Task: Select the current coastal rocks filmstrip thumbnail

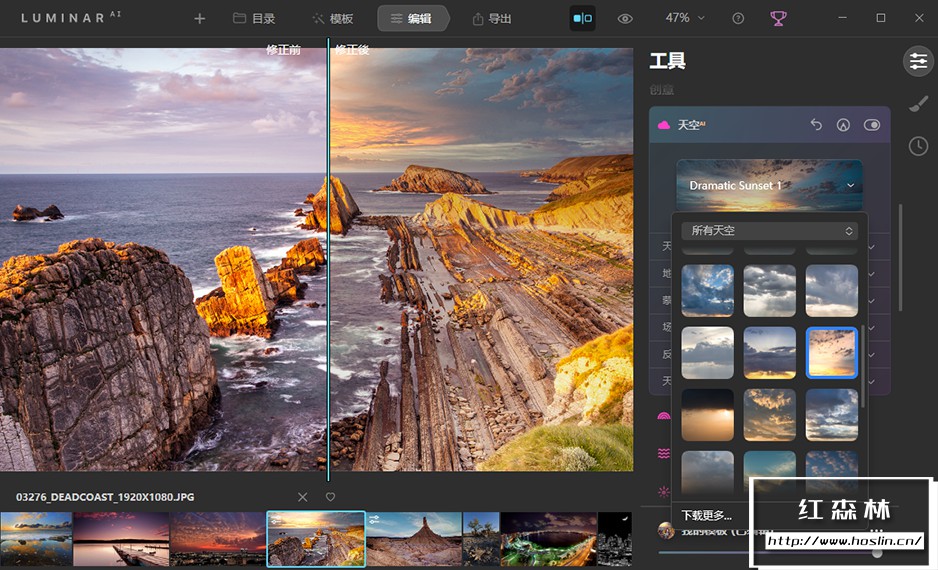Action: (316, 539)
